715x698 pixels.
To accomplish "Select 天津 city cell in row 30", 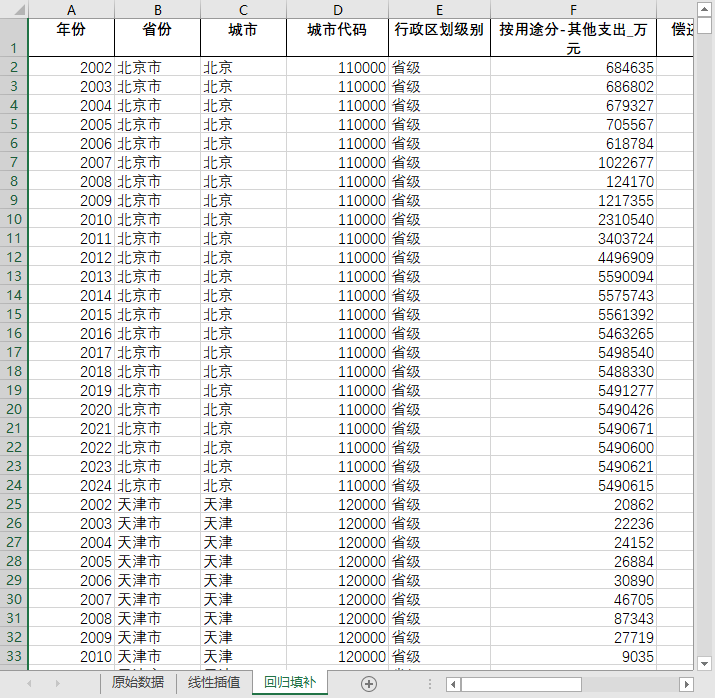I will pyautogui.click(x=244, y=599).
